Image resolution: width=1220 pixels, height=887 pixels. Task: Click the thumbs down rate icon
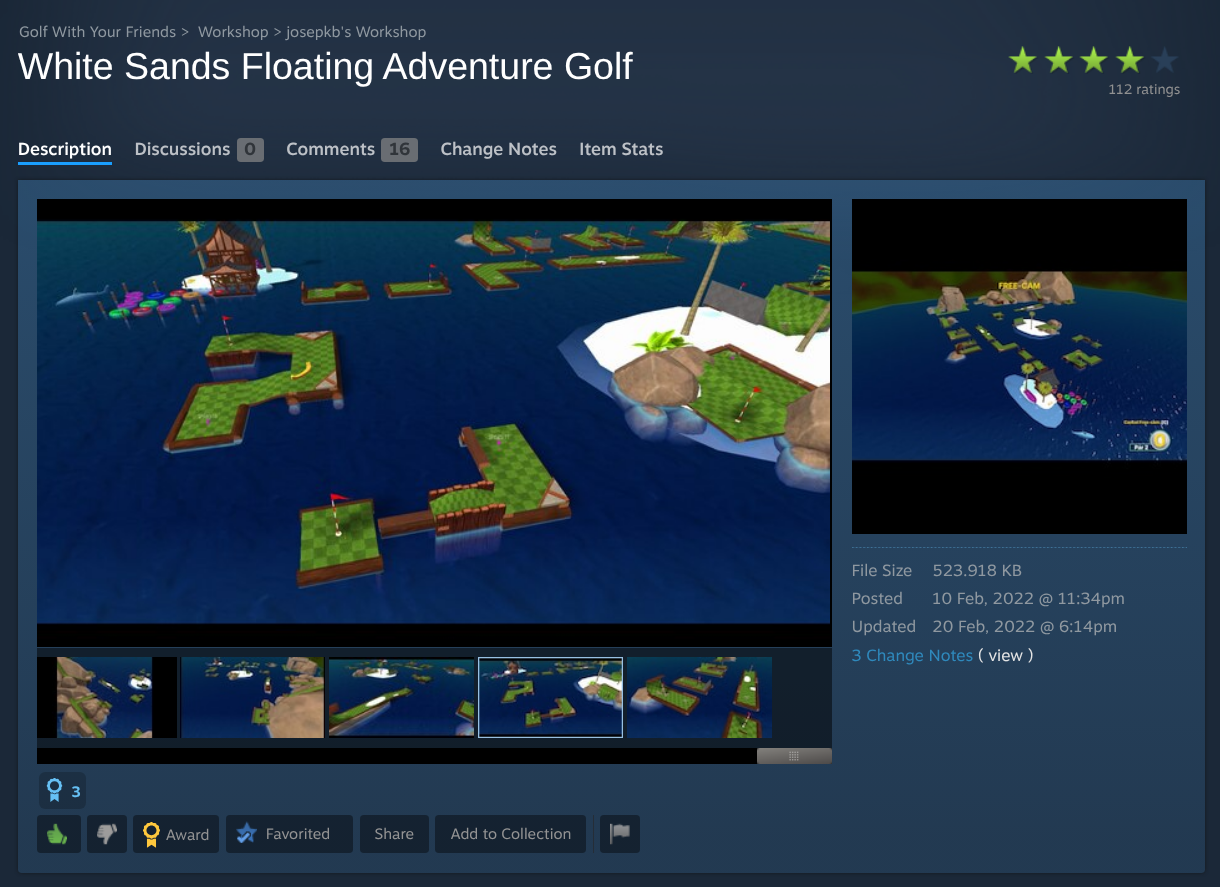(x=107, y=834)
